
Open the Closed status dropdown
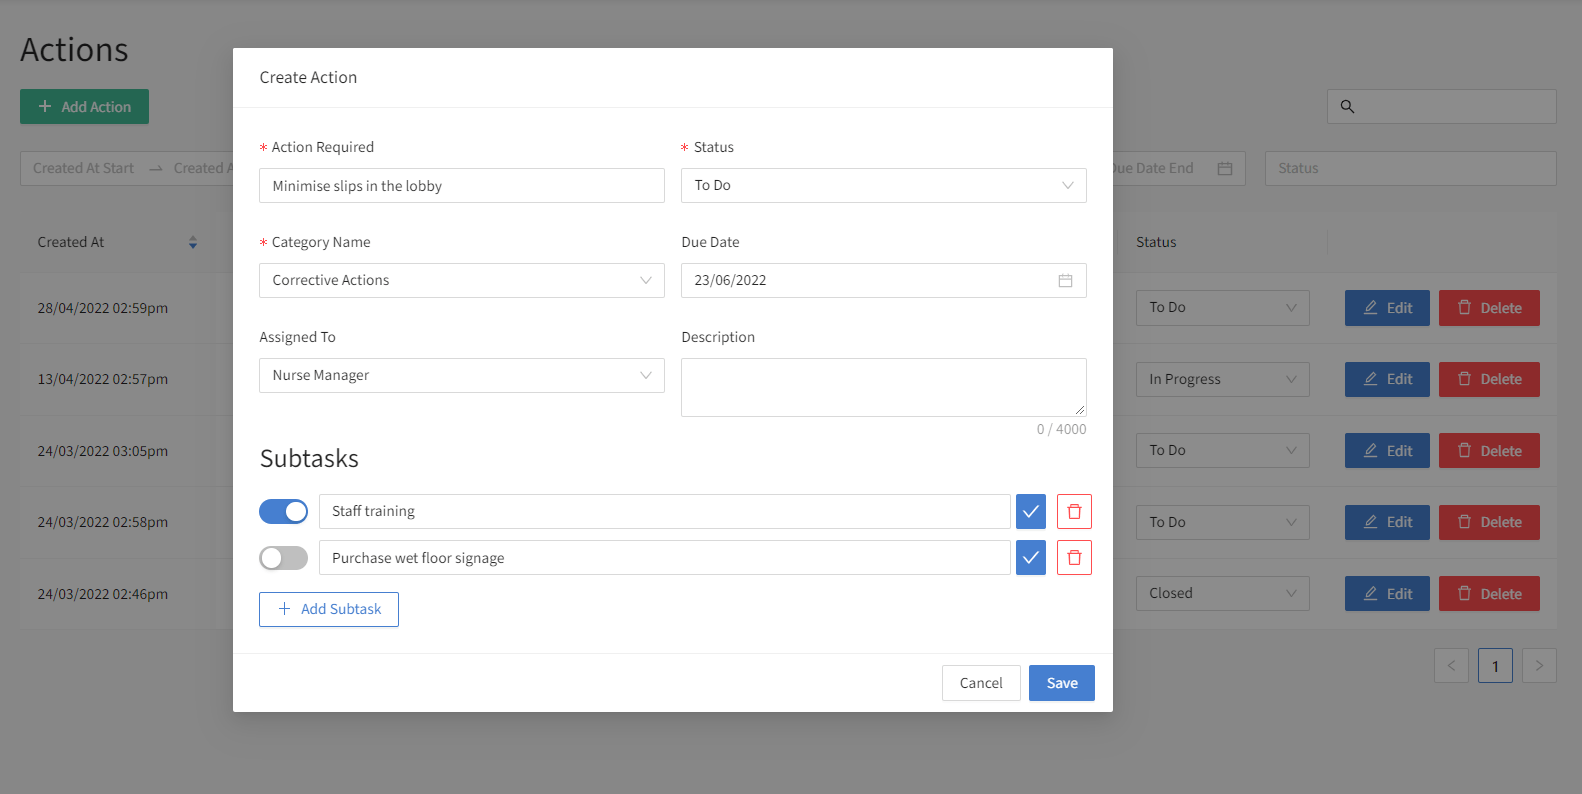pyautogui.click(x=1223, y=593)
